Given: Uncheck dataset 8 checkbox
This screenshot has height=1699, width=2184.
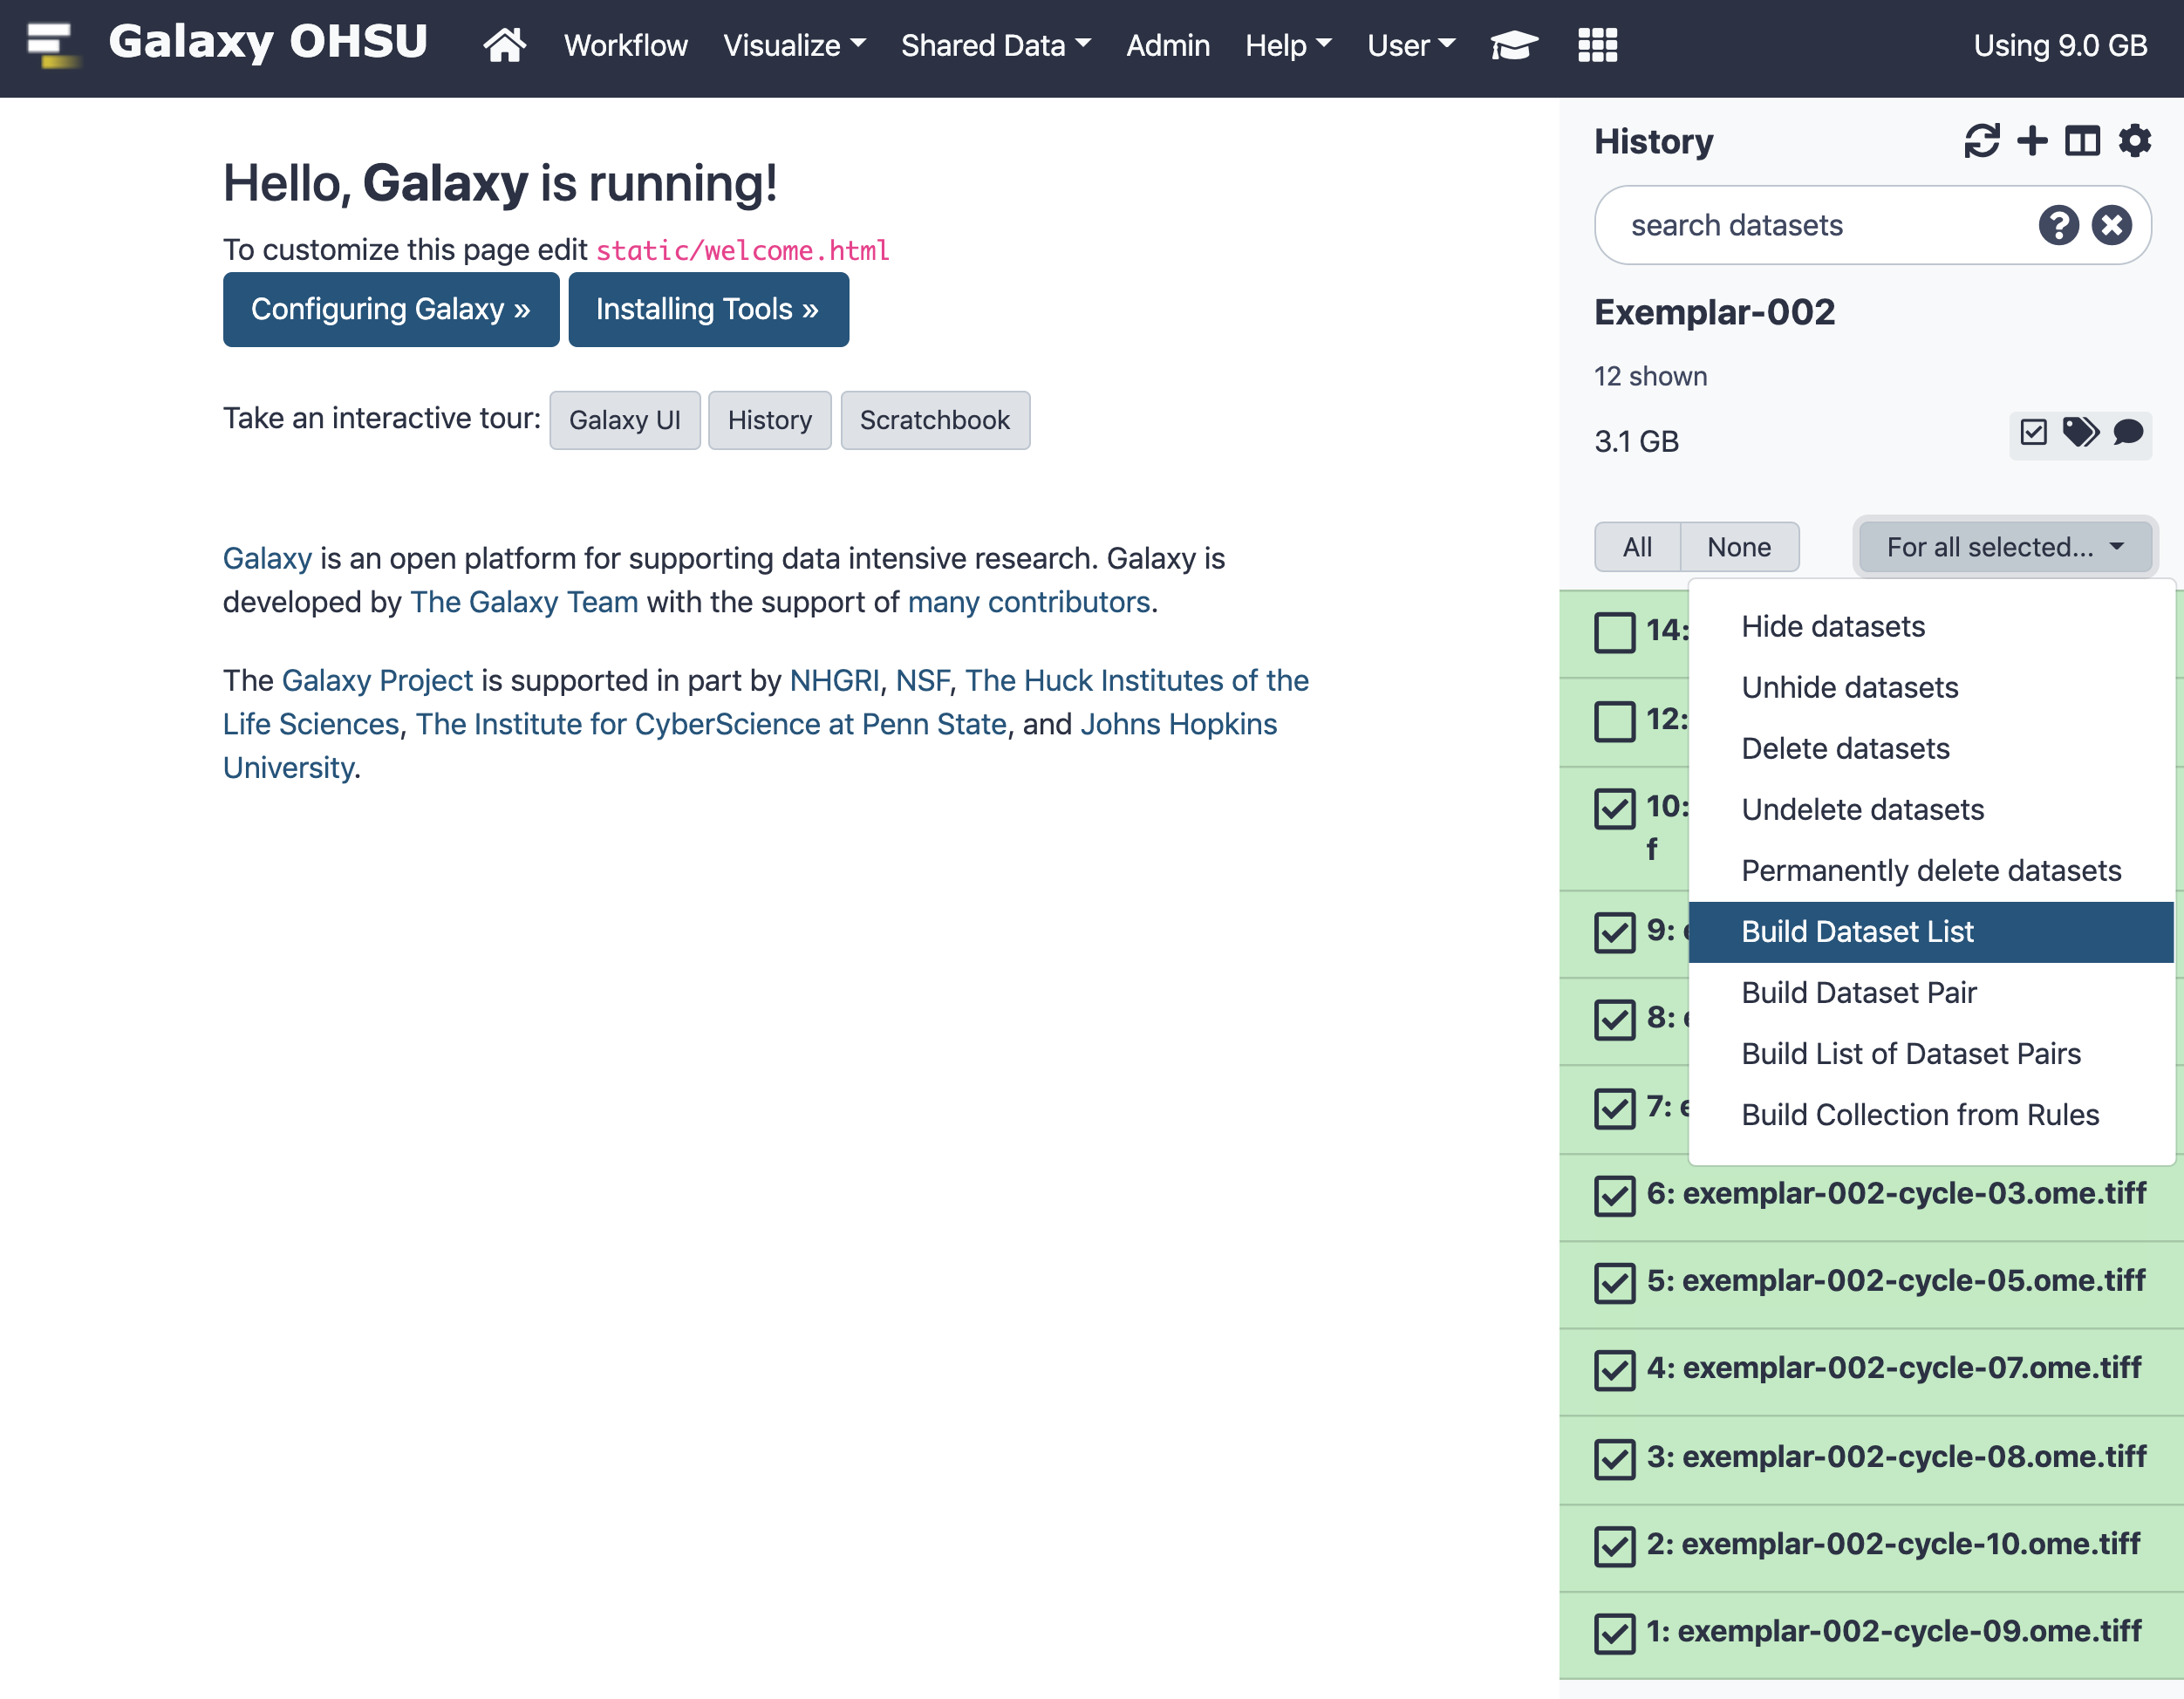Looking at the screenshot, I should click(x=1614, y=1020).
